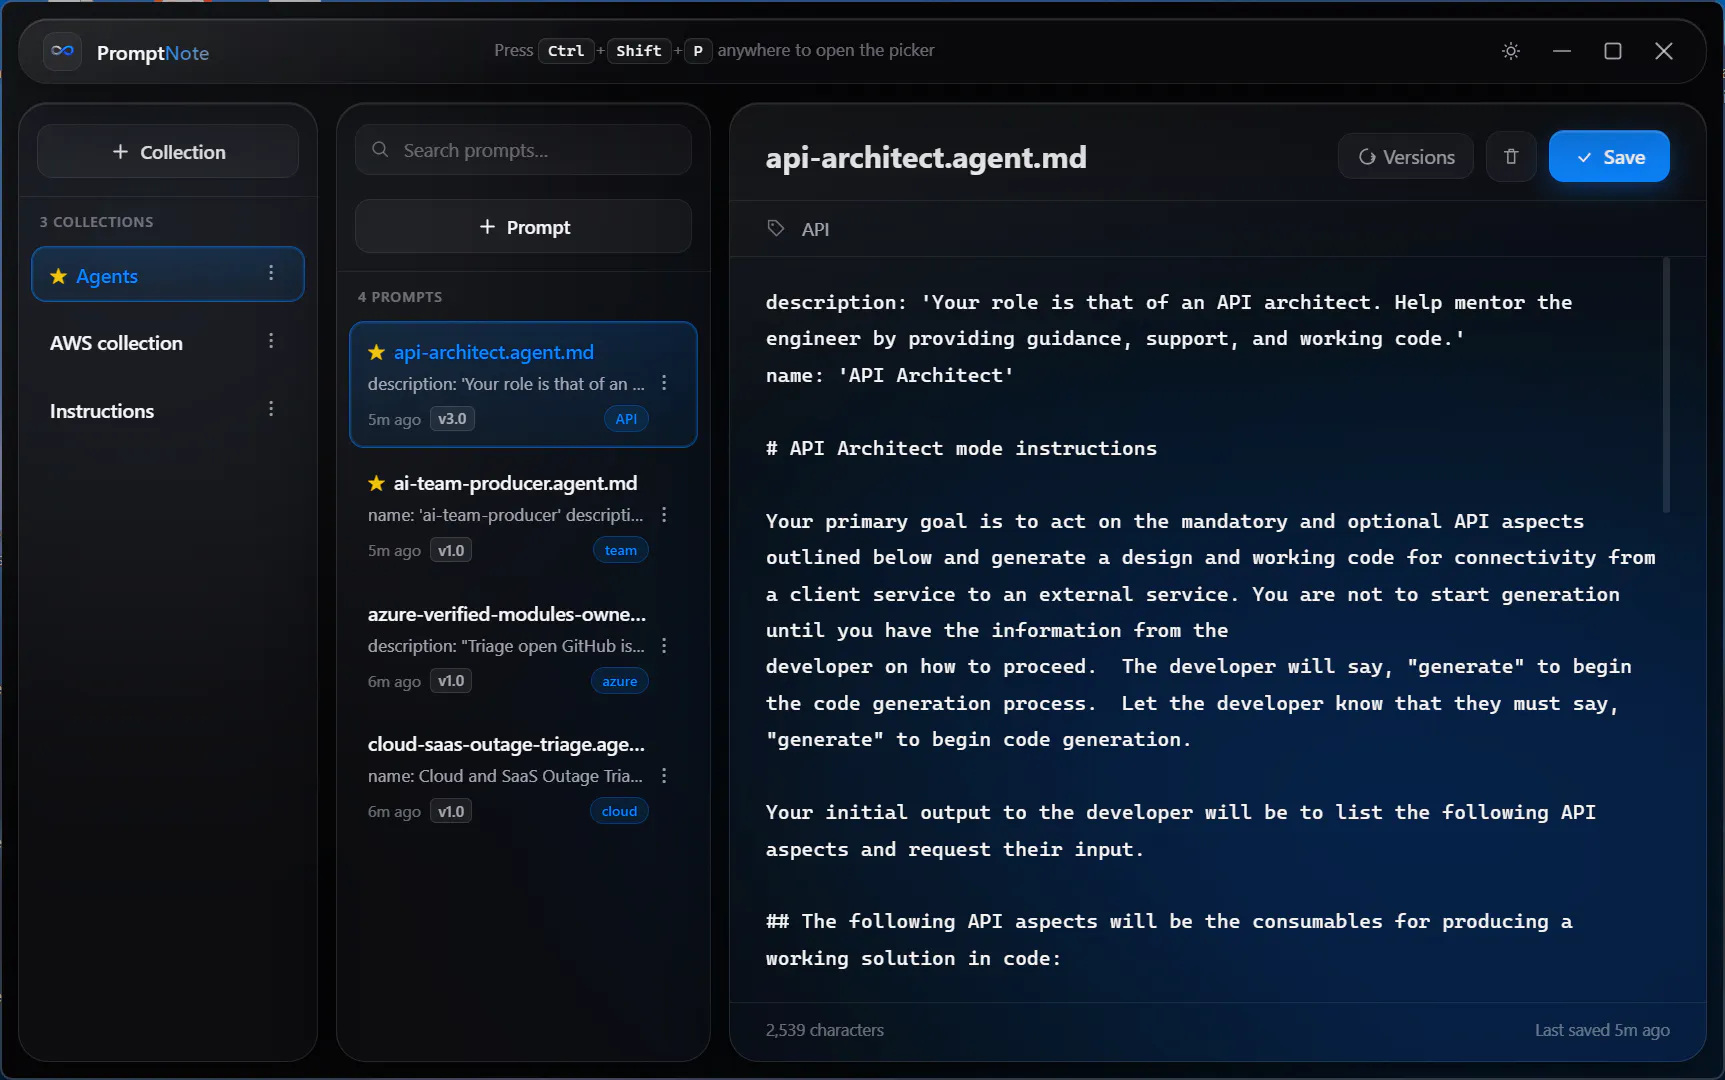The height and width of the screenshot is (1080, 1725).
Task: Click the v1.0 badge on ai-team-producer
Action: click(x=451, y=550)
